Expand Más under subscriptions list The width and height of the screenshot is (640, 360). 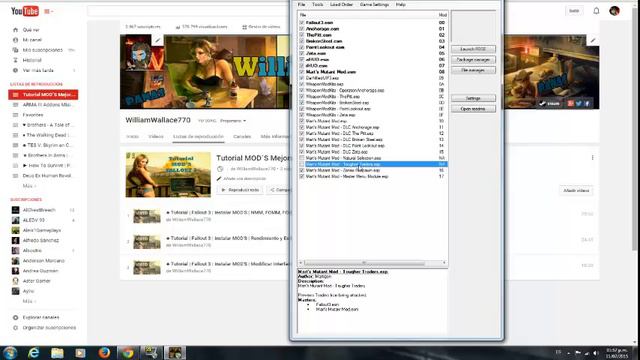coord(29,301)
